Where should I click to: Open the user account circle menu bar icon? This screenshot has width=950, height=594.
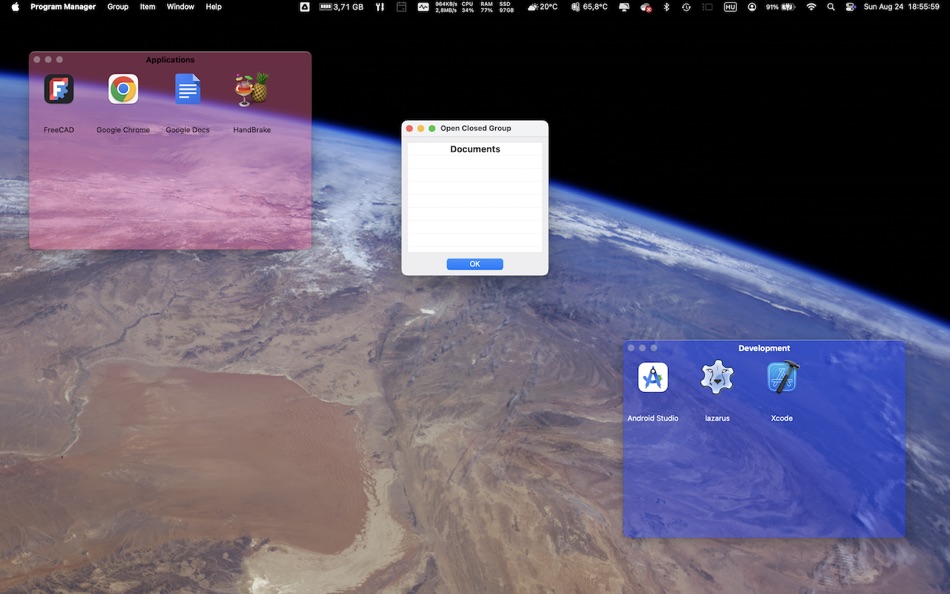752,7
